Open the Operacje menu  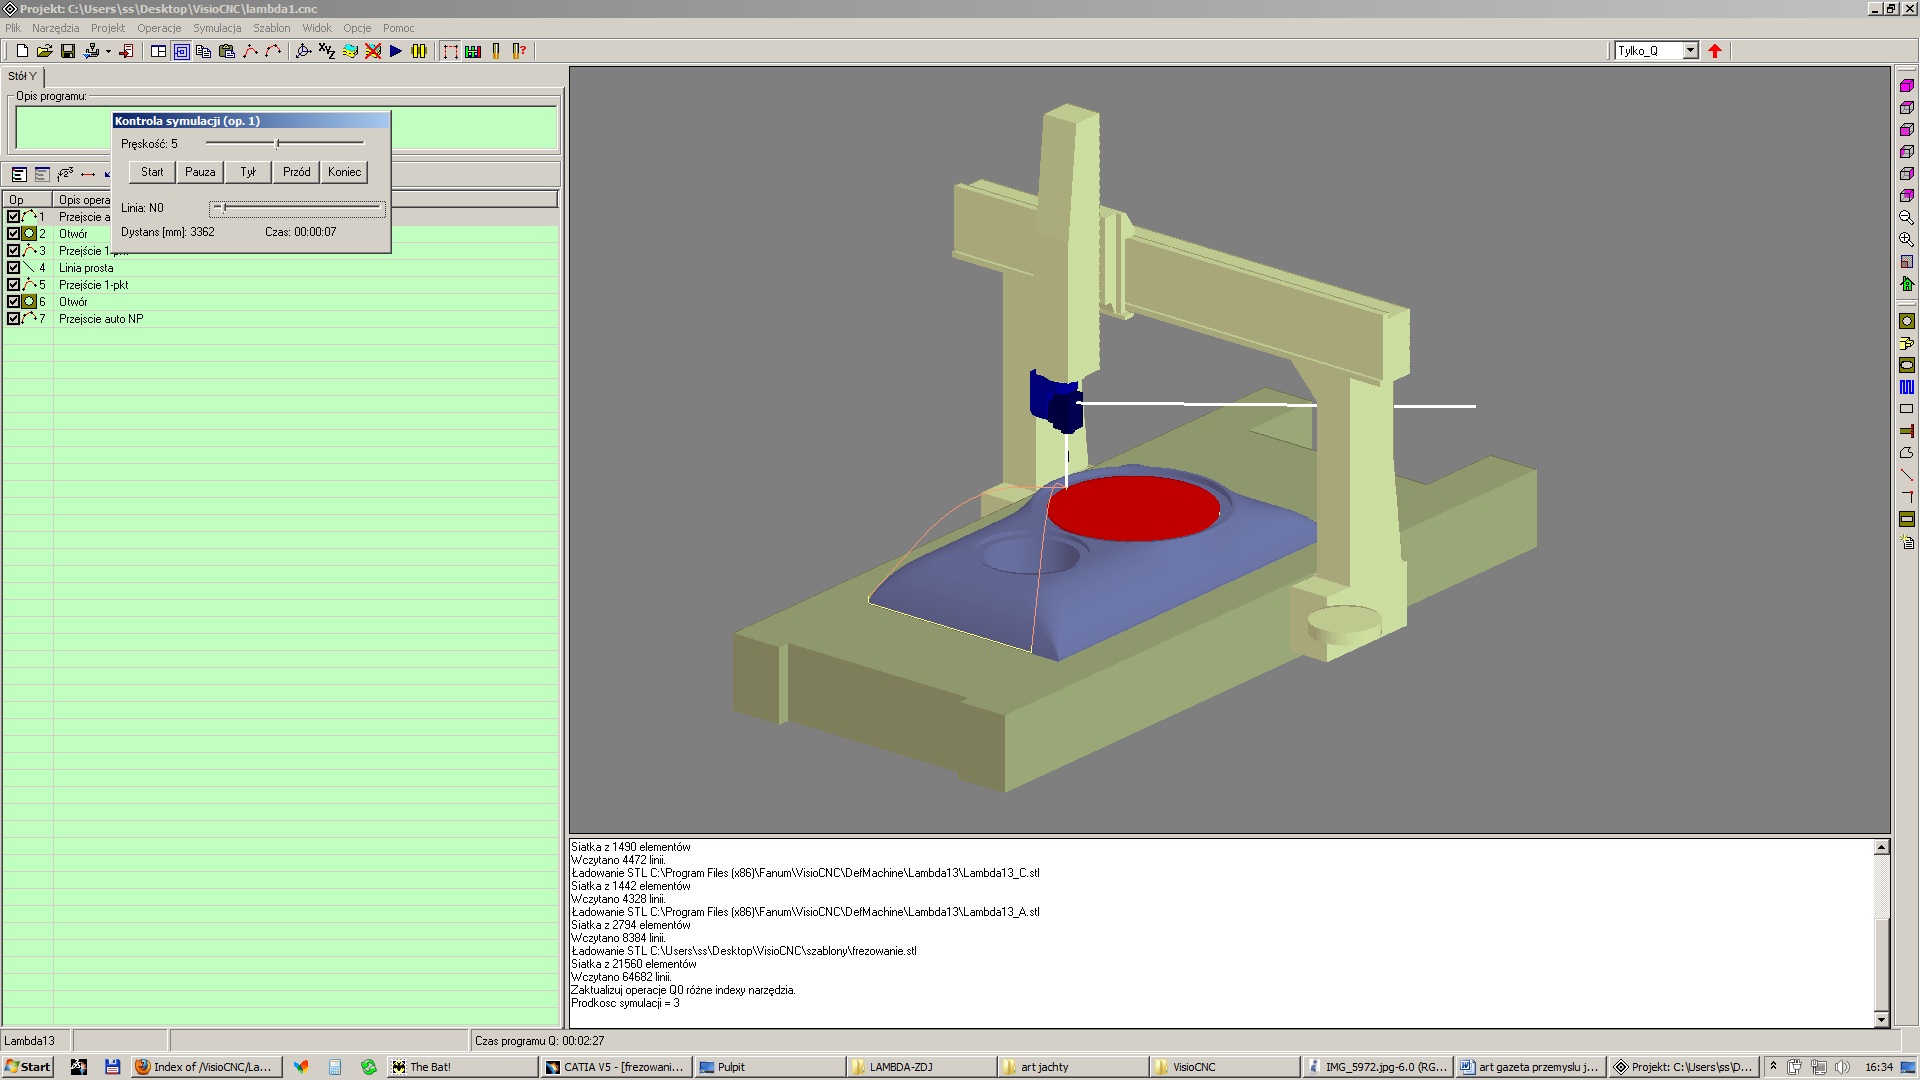pyautogui.click(x=159, y=28)
